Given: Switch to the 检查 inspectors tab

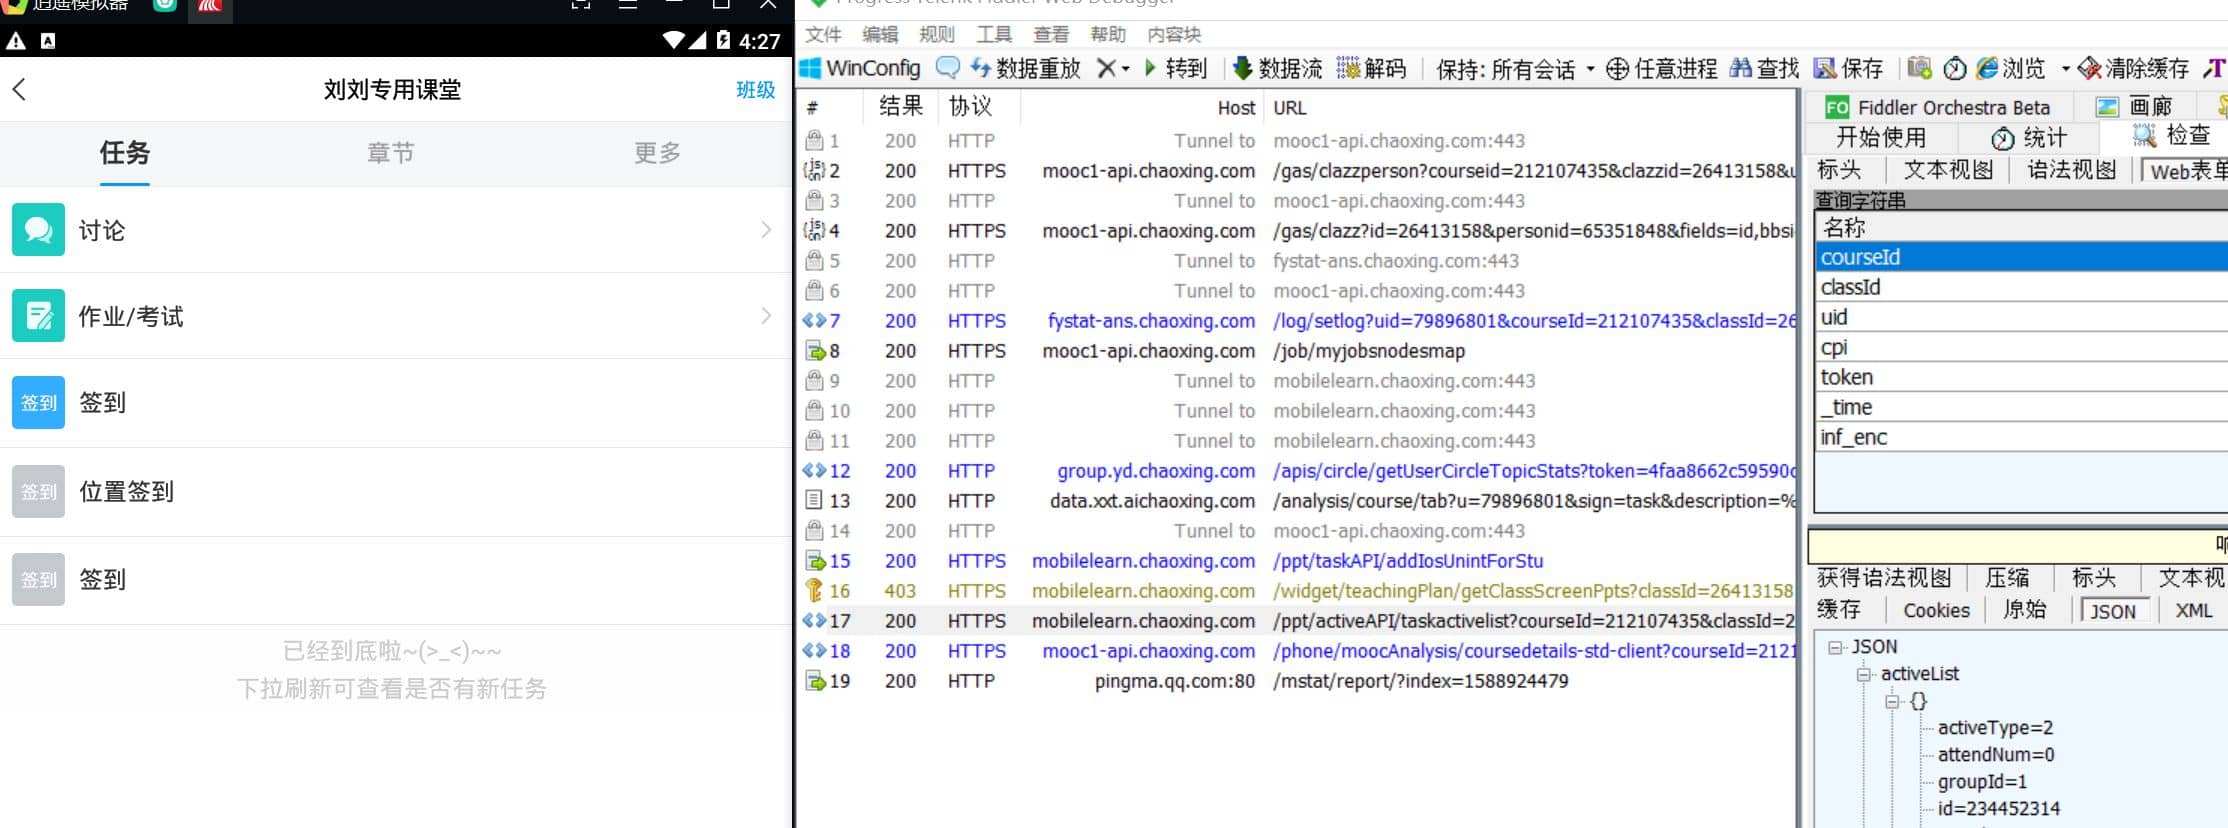Looking at the screenshot, I should point(2171,136).
